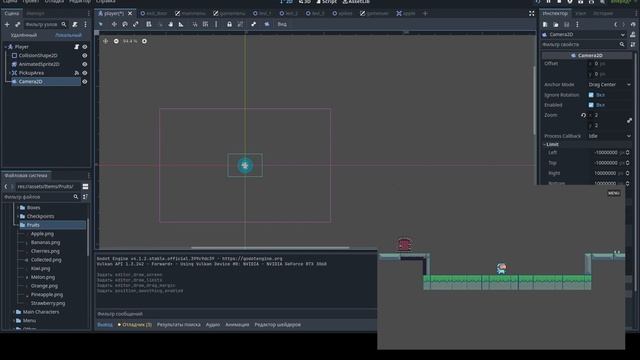Click the instantiate child scene link icon
The width and height of the screenshot is (640, 360).
click(18, 24)
